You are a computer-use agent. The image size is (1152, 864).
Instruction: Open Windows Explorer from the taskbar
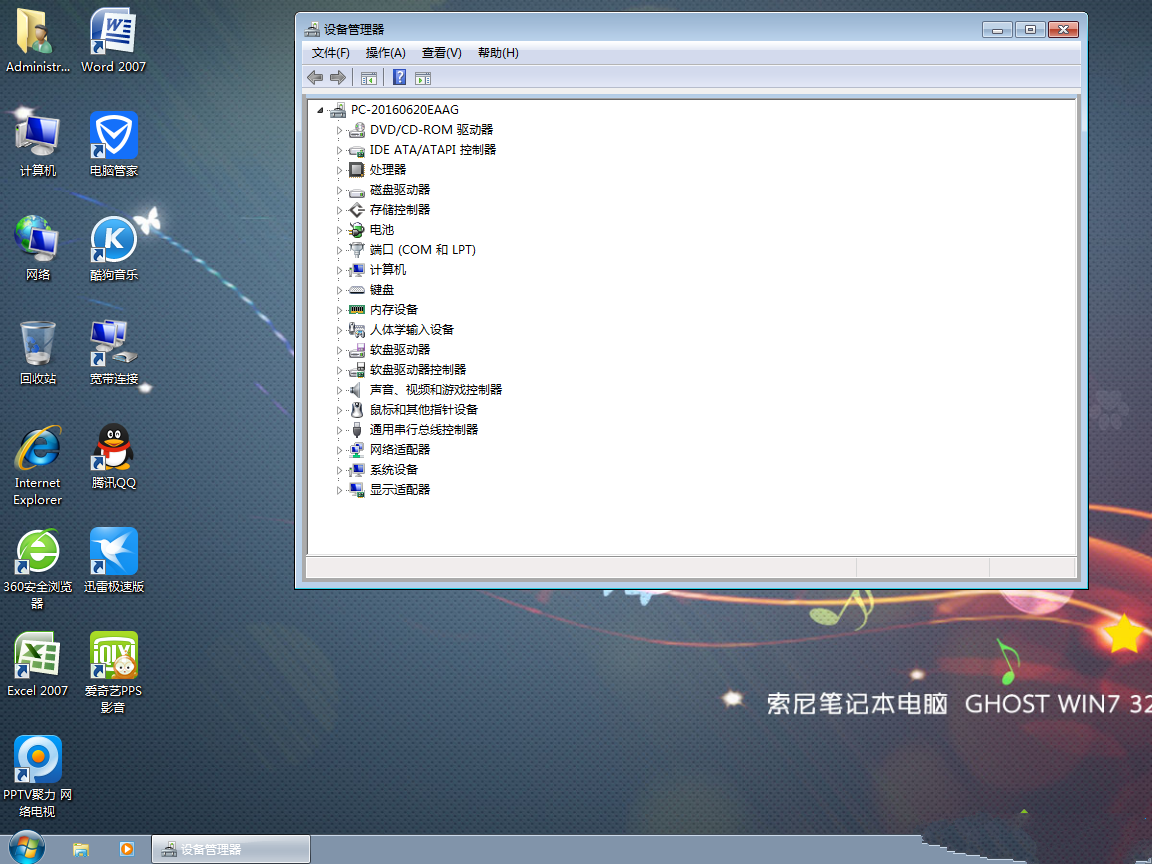[81, 849]
